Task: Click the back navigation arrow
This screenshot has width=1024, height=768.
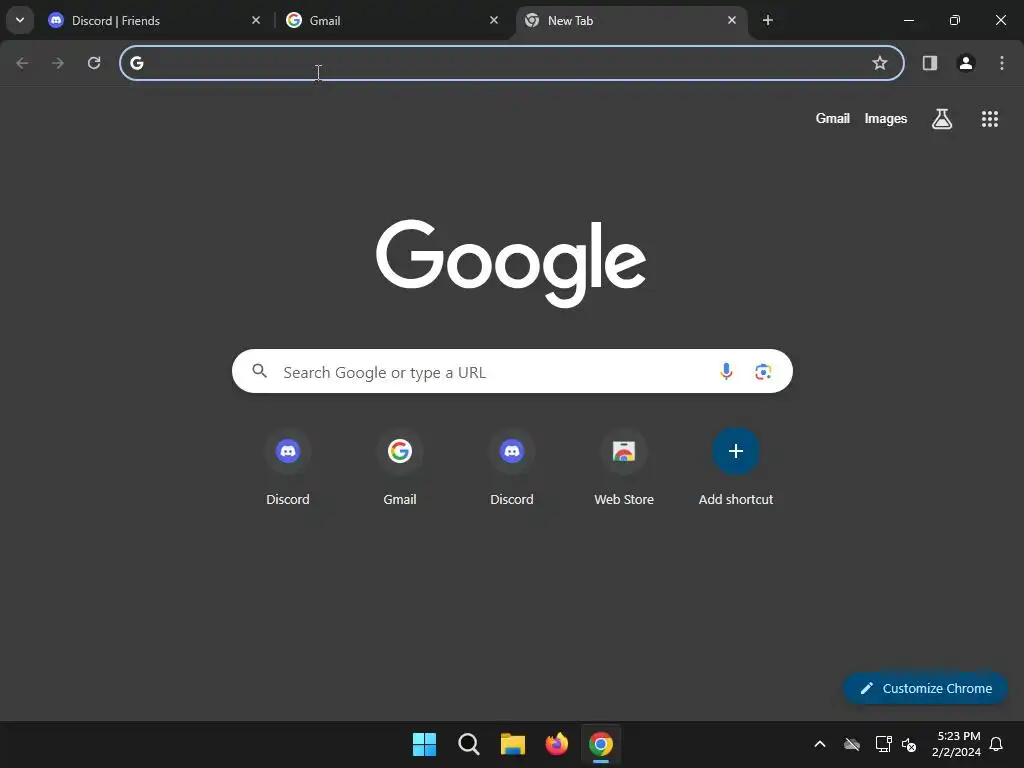Action: (x=22, y=63)
